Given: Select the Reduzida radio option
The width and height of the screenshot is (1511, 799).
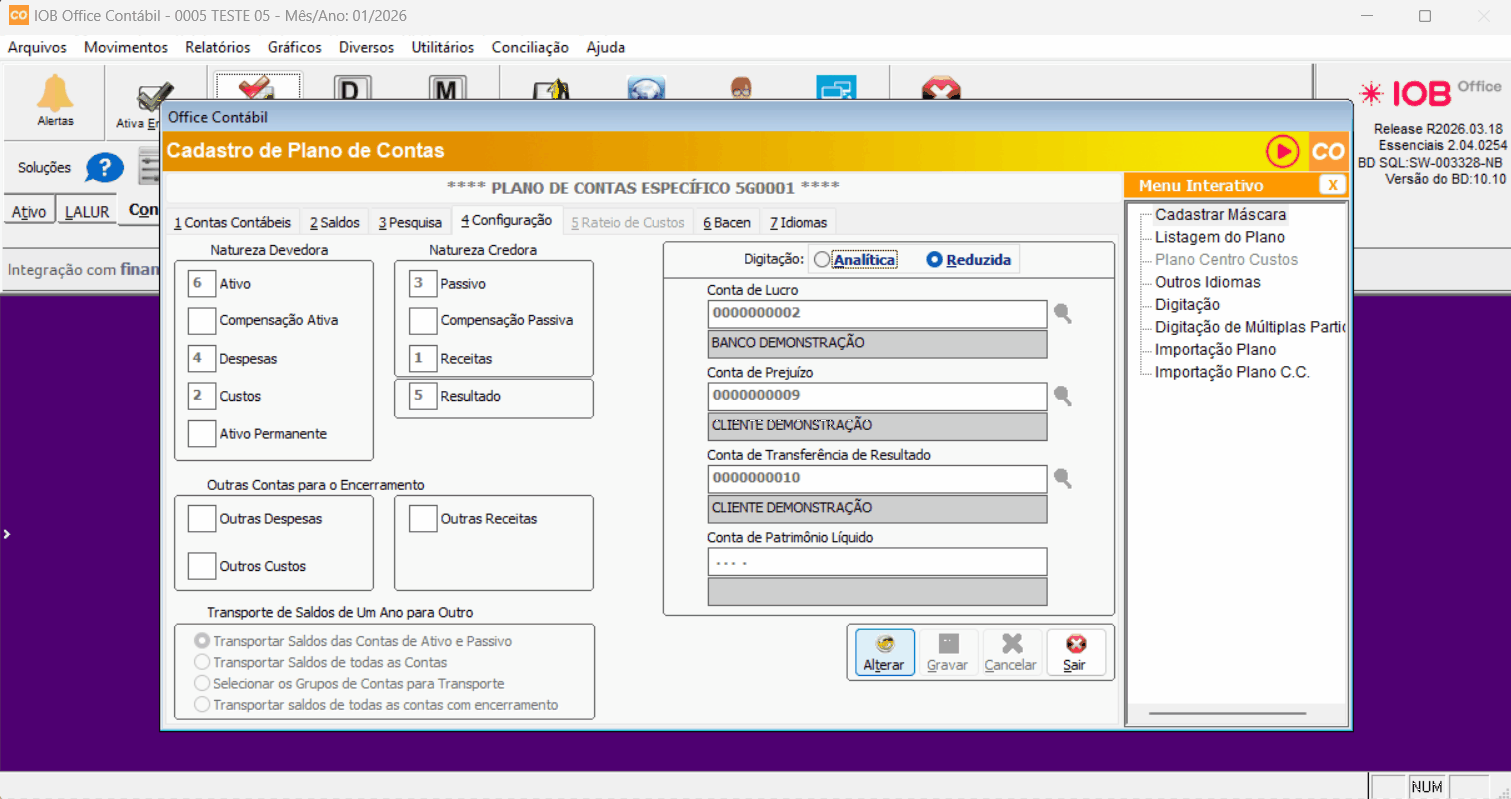Looking at the screenshot, I should [x=935, y=260].
